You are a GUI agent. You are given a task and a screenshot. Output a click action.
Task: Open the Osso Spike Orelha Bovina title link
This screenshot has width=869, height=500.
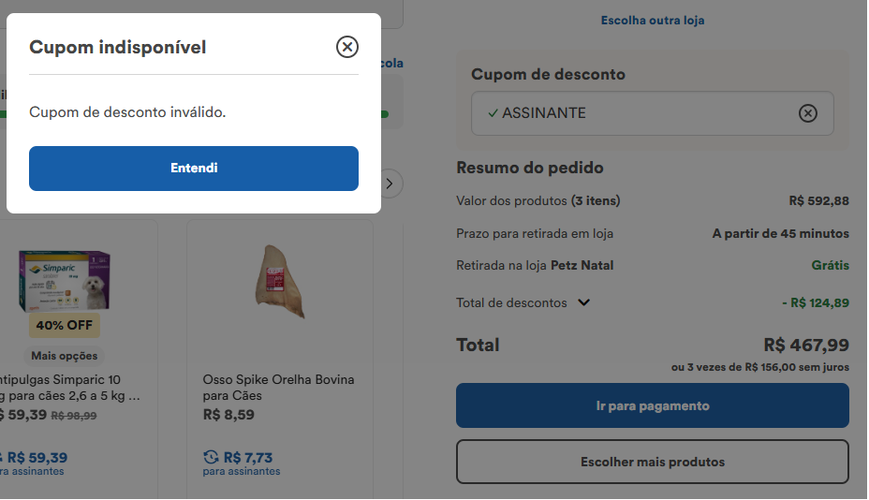click(x=278, y=387)
